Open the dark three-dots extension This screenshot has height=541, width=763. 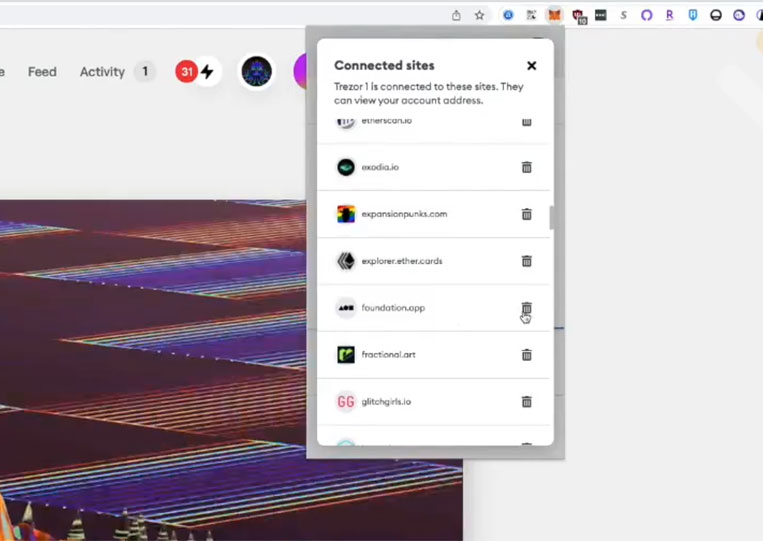(600, 15)
